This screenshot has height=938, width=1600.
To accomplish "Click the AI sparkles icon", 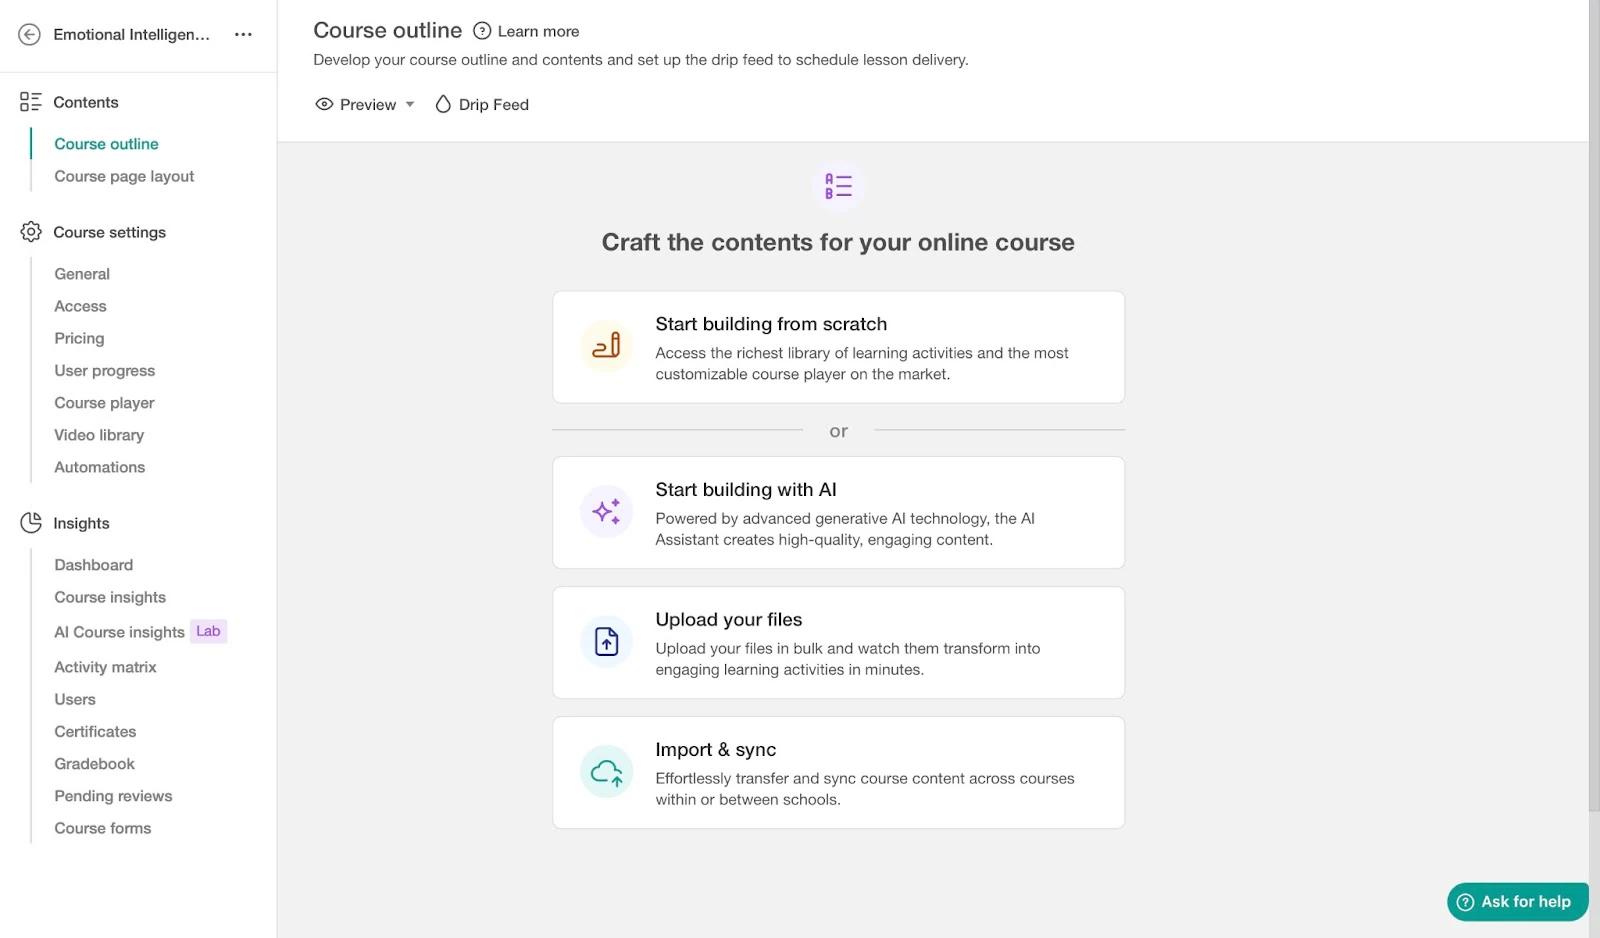I will click(x=606, y=512).
